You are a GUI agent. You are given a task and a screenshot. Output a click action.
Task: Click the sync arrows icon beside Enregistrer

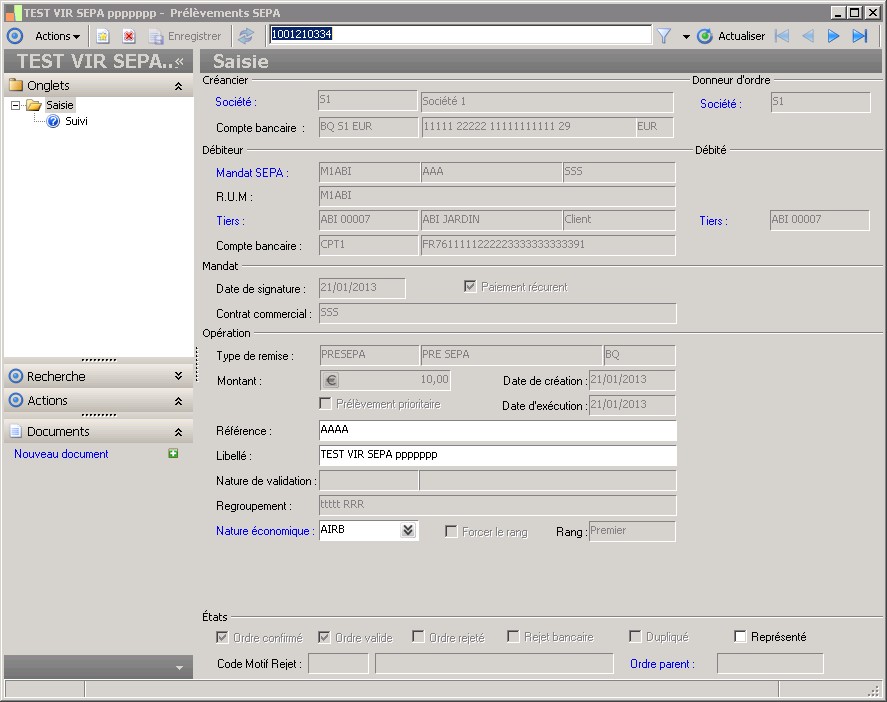pos(246,36)
